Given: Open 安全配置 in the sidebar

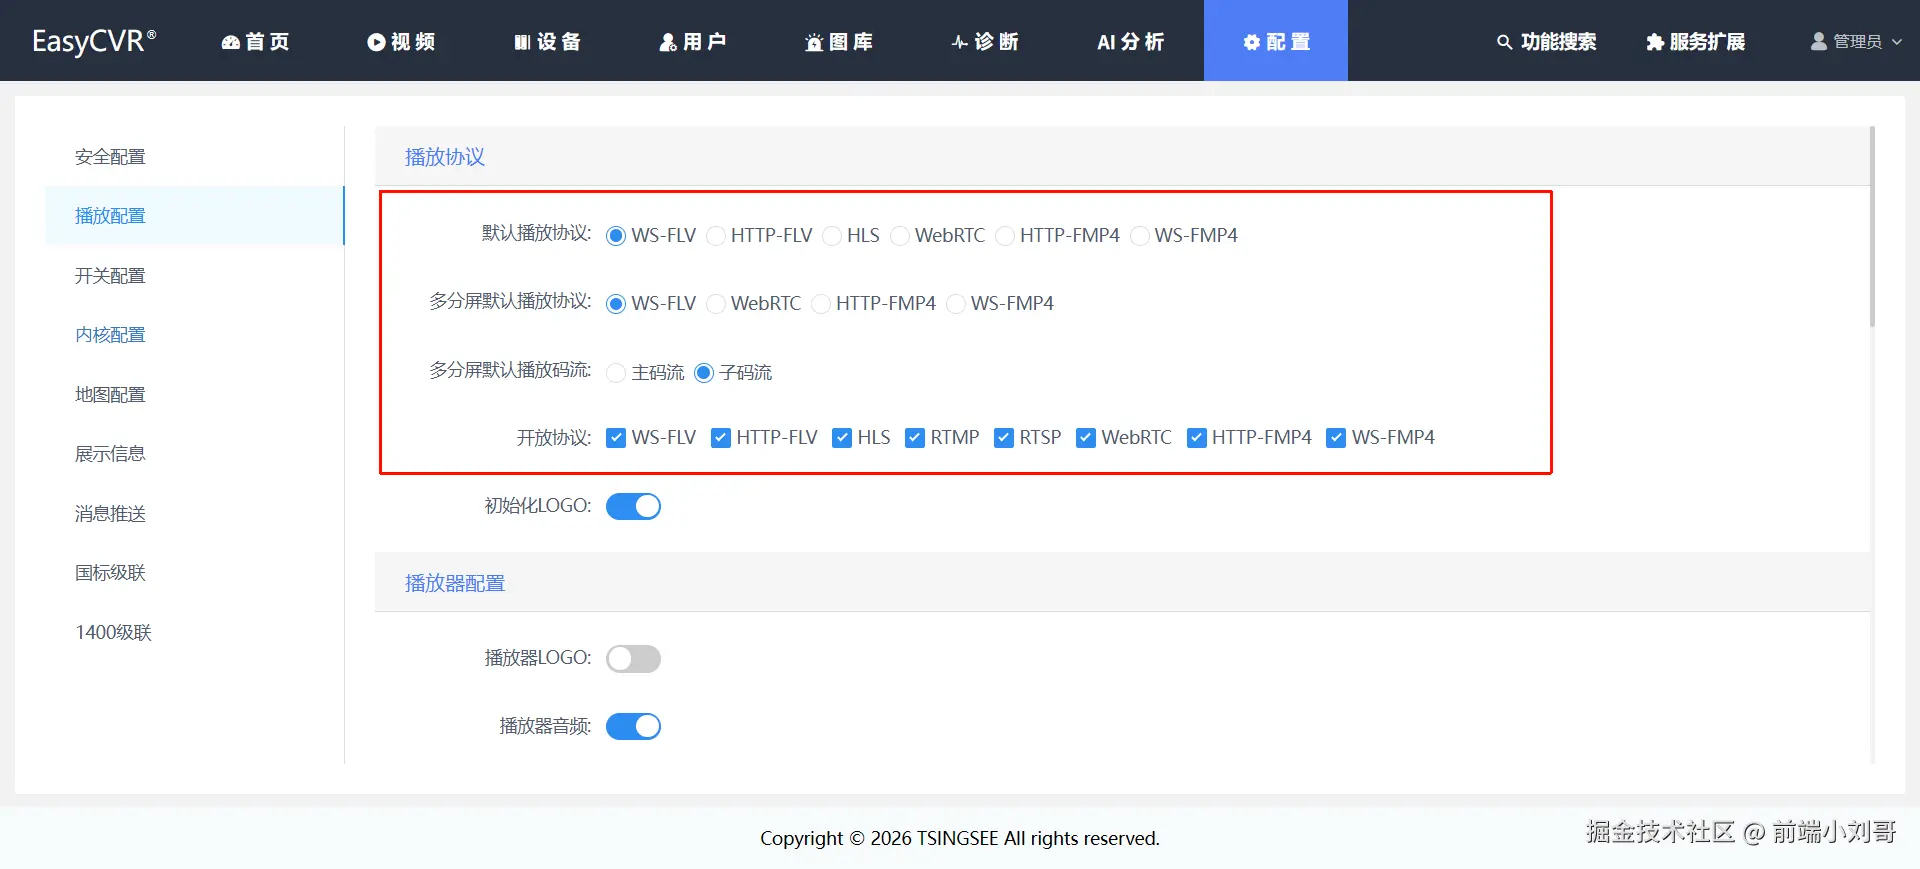Looking at the screenshot, I should click(x=195, y=157).
